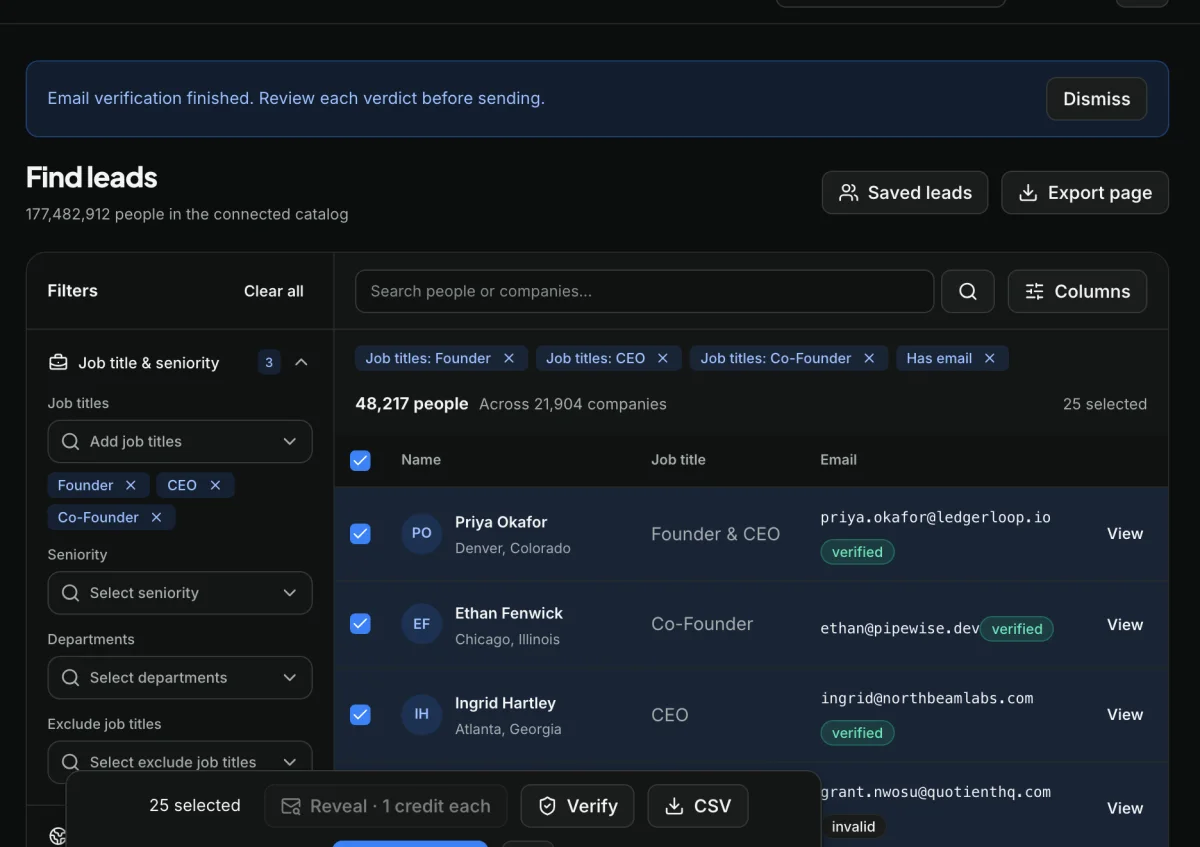Click email ingrid@northbeamlabs.com
Viewport: 1200px width, 847px height.
tap(927, 699)
